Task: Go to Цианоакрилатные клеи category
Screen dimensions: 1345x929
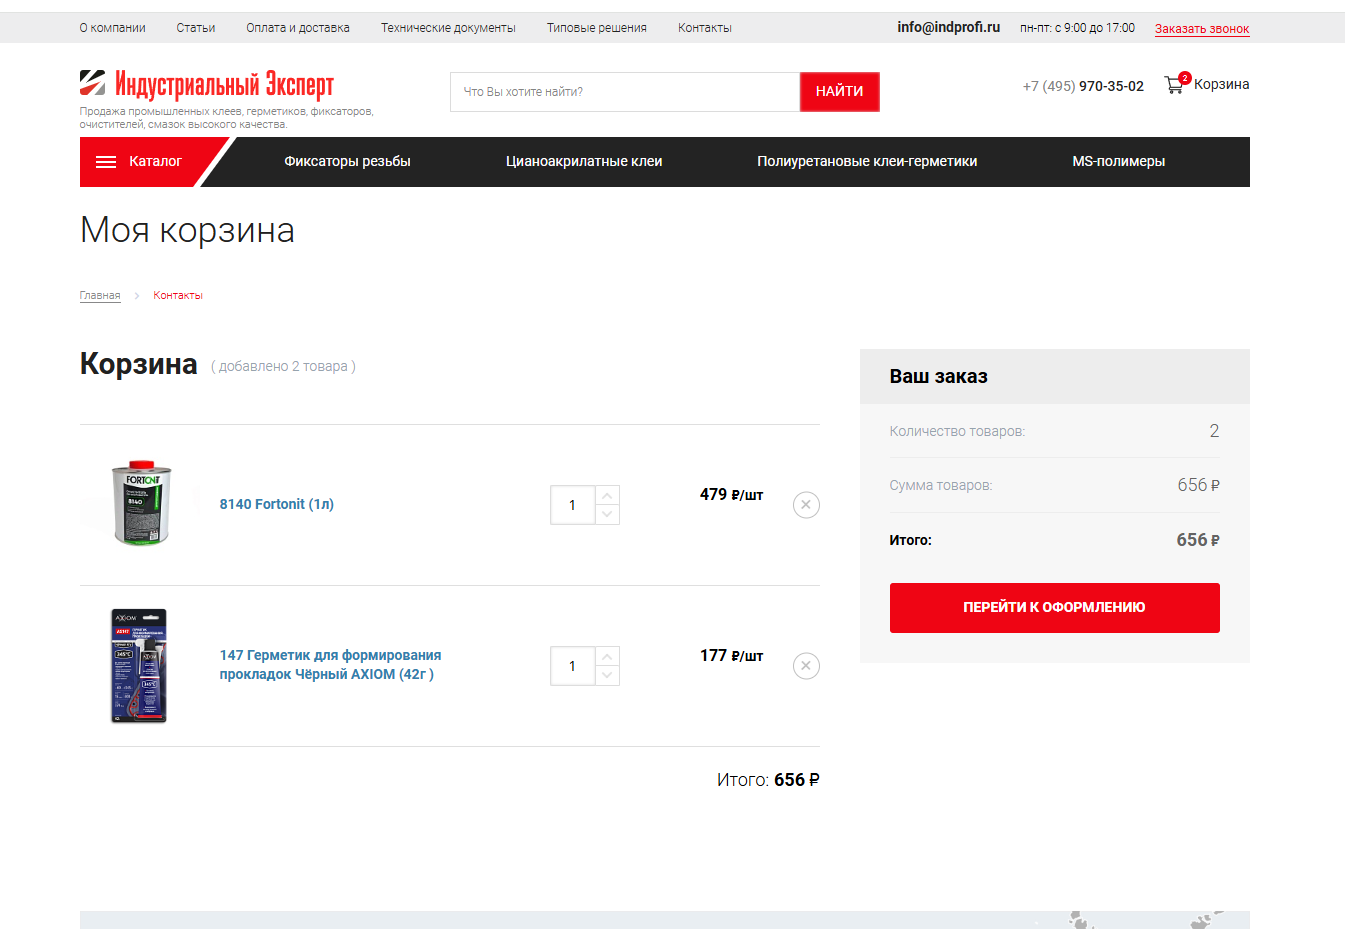Action: [584, 162]
